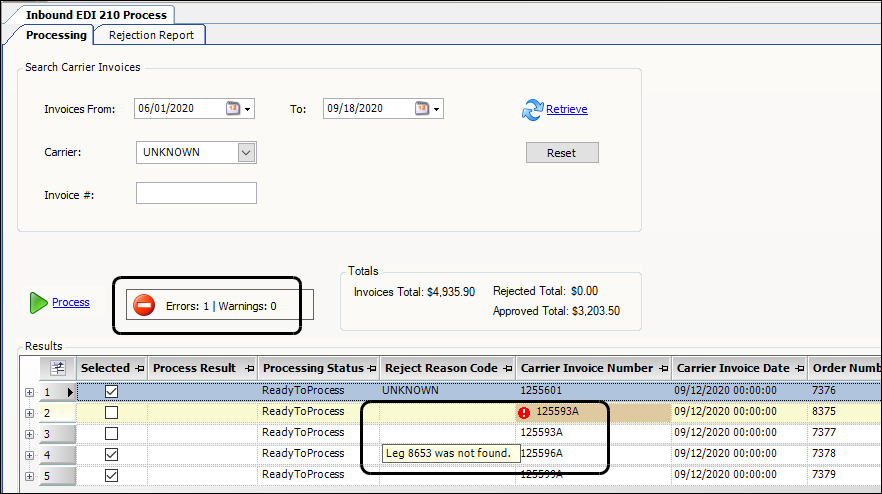Click the red error stop icon
Image resolution: width=882 pixels, height=494 pixels.
[x=144, y=305]
